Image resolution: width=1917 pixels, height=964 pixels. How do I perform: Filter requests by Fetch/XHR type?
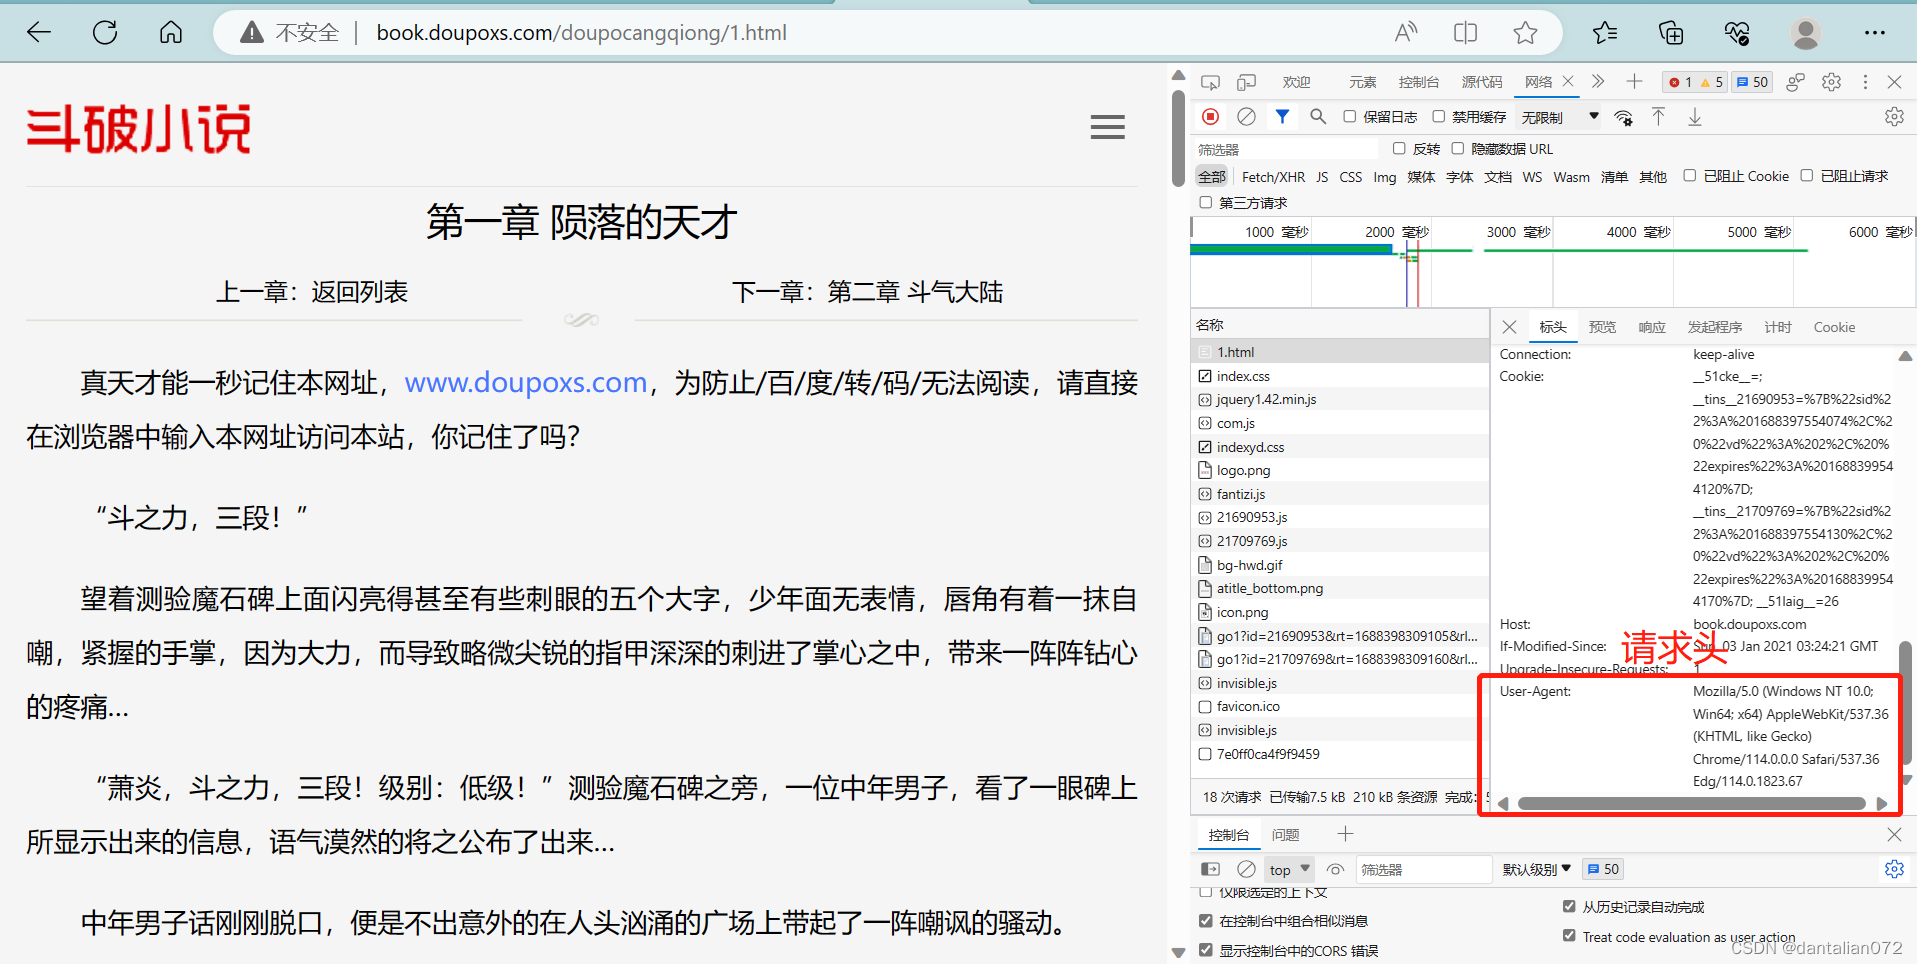coord(1273,177)
